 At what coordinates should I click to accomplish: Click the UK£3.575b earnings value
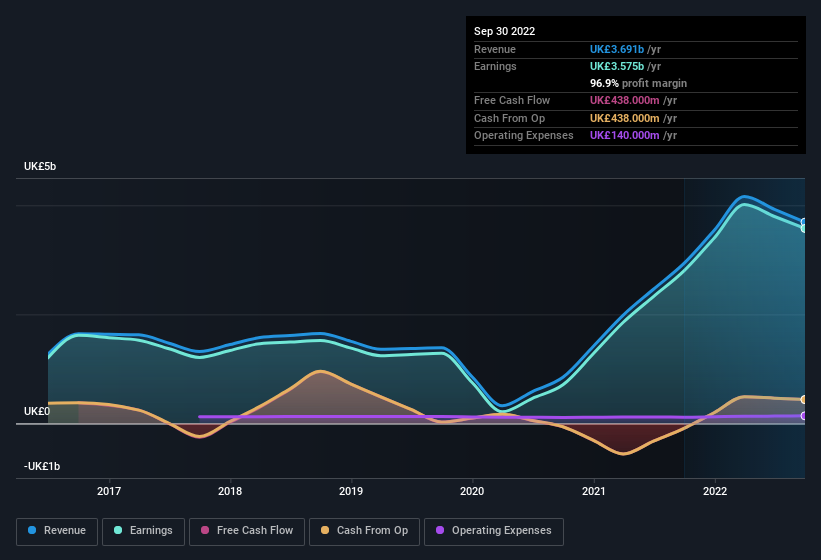tap(617, 66)
